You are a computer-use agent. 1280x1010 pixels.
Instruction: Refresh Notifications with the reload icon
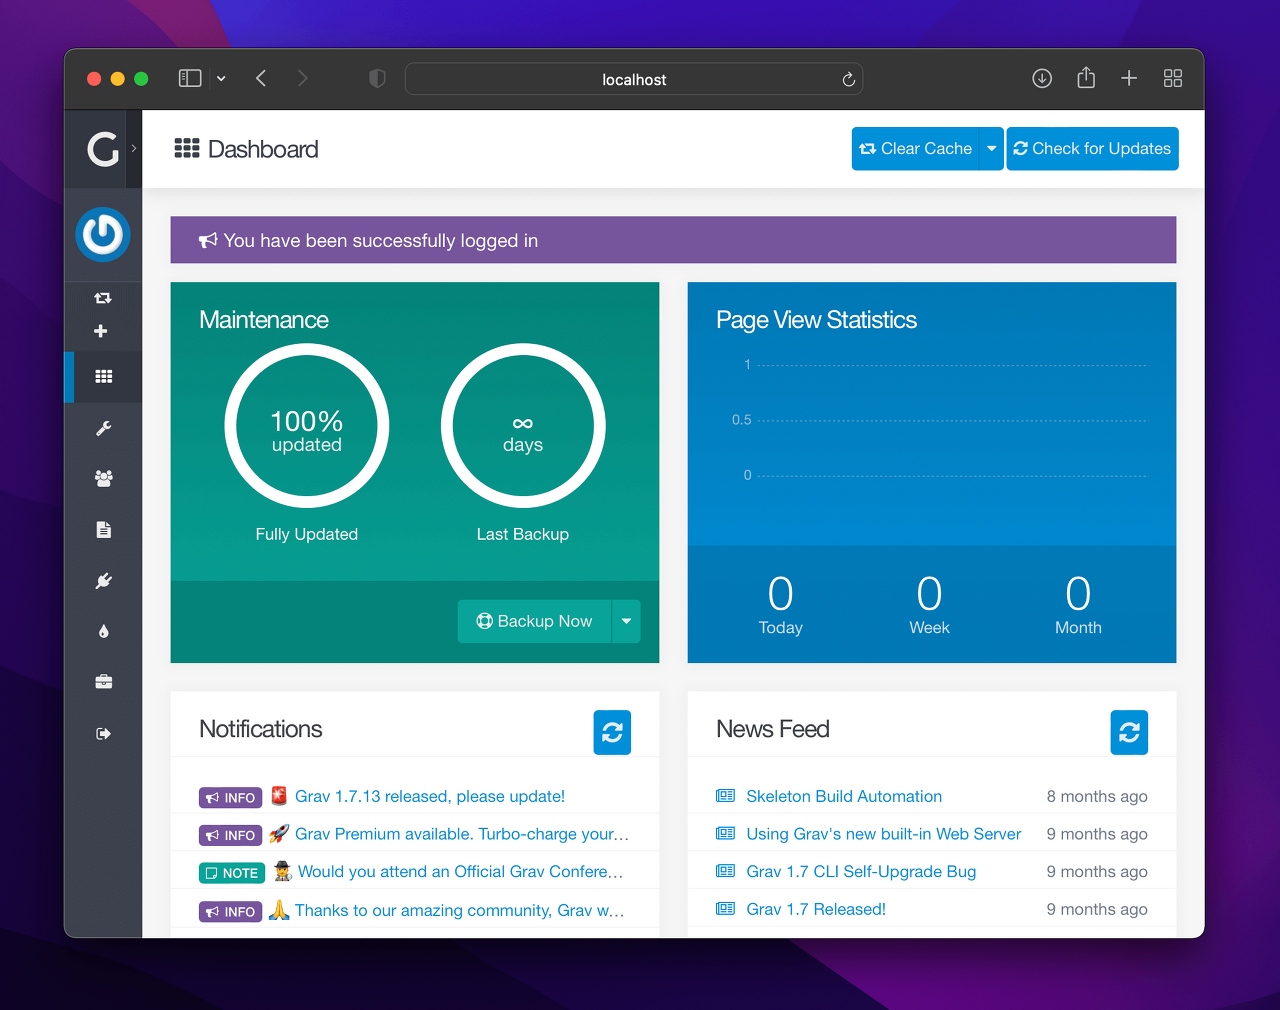pyautogui.click(x=612, y=733)
